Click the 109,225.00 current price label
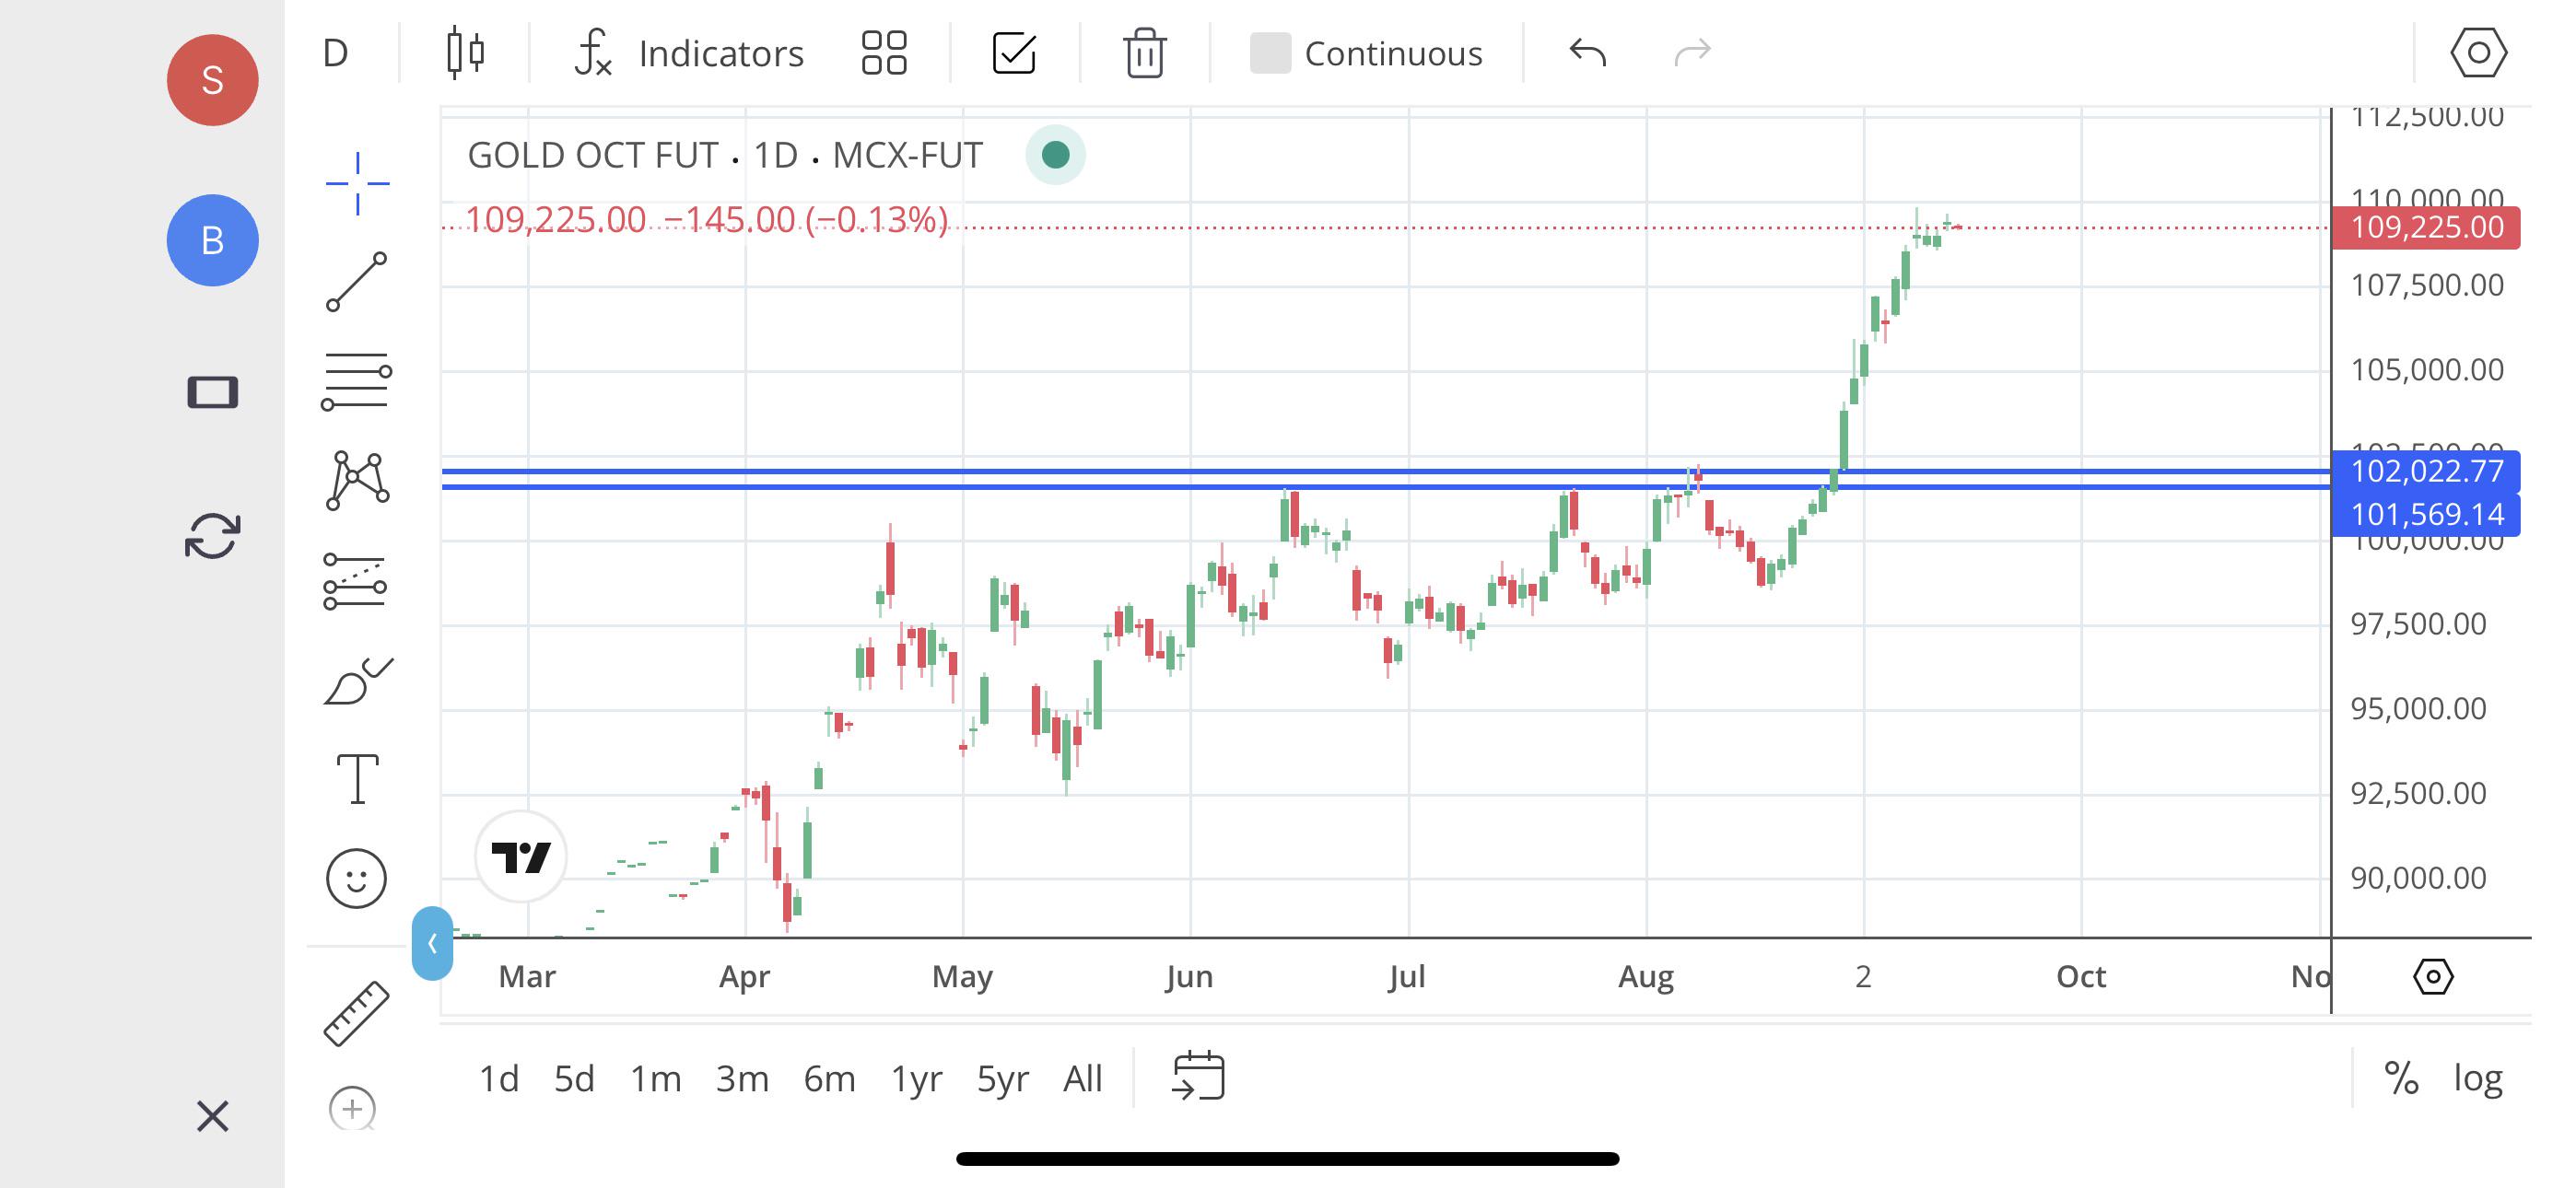 coord(2426,227)
